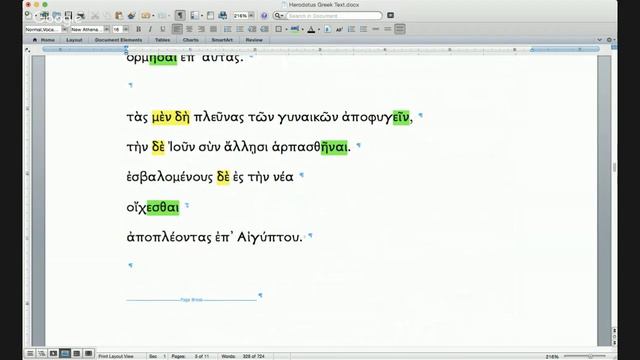This screenshot has height=360, width=640.
Task: Open the Document Elements tab
Action: 118,40
